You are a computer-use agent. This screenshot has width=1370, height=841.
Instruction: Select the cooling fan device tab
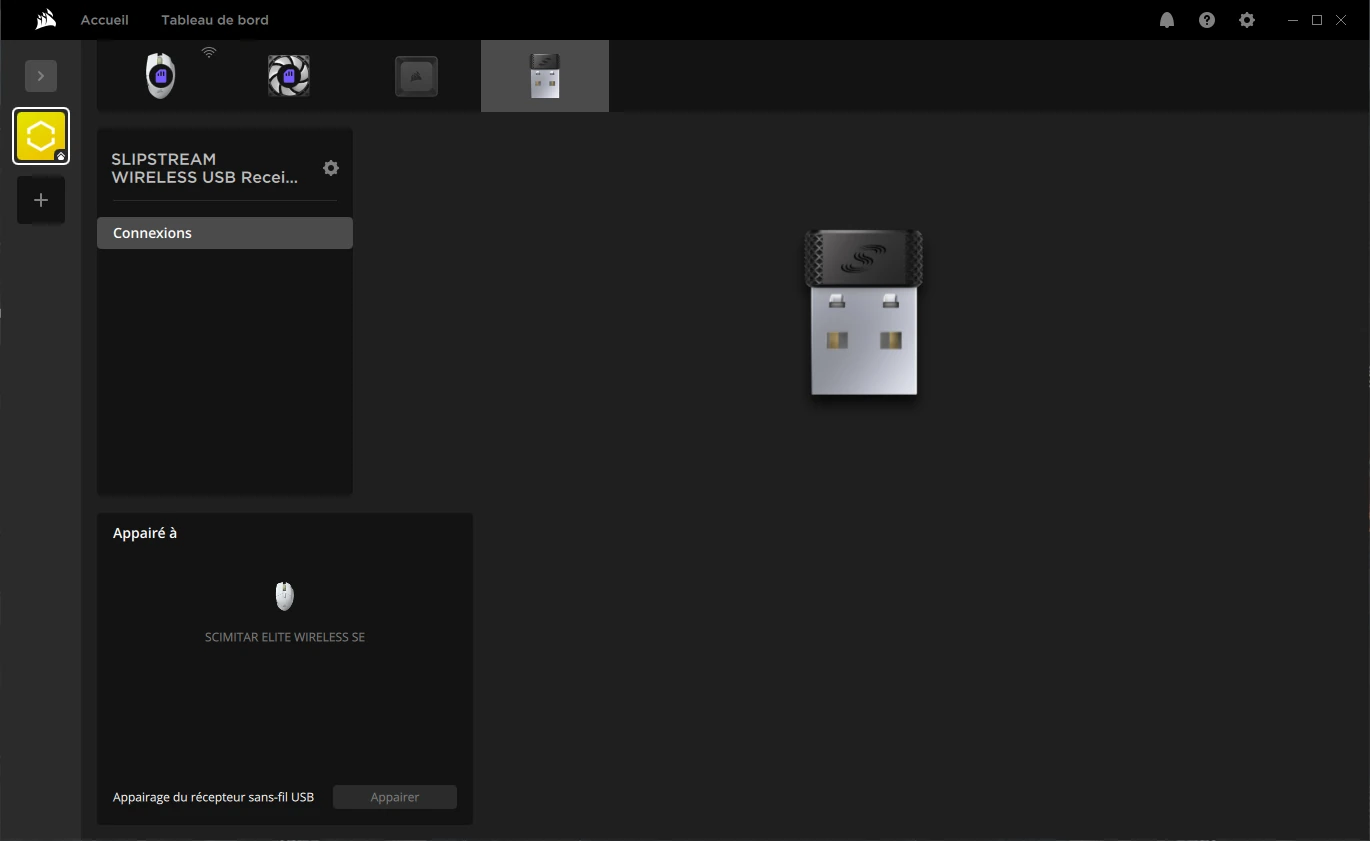click(289, 76)
